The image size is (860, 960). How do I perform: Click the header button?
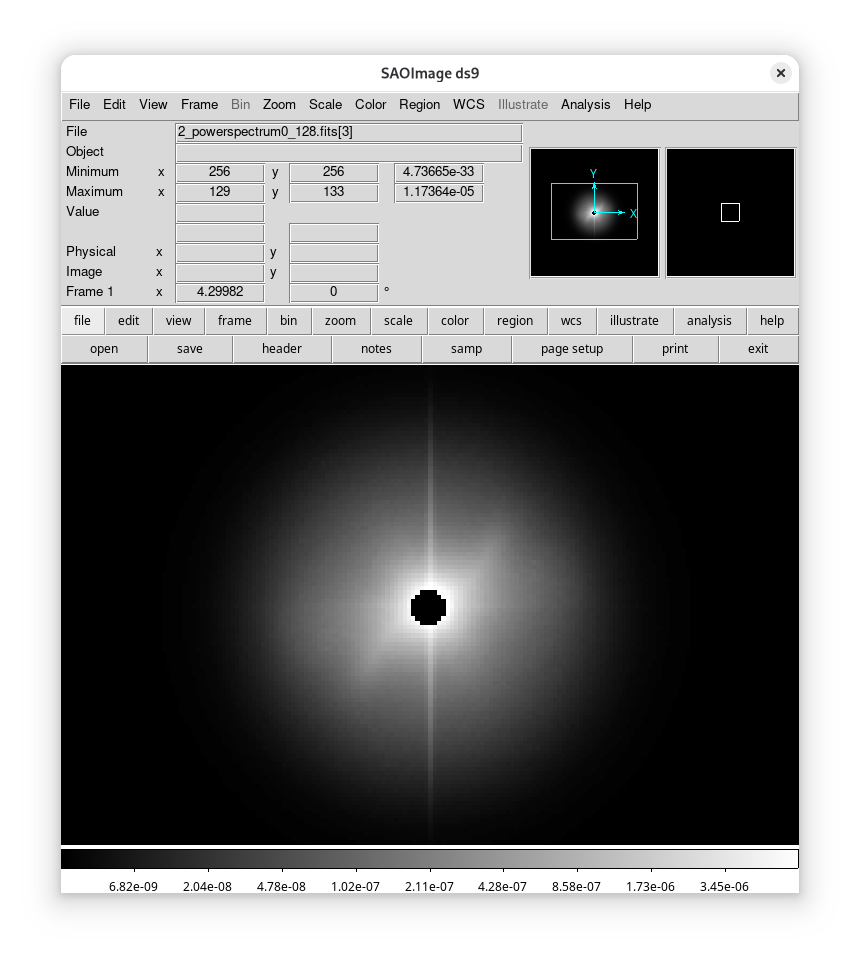[x=281, y=349]
